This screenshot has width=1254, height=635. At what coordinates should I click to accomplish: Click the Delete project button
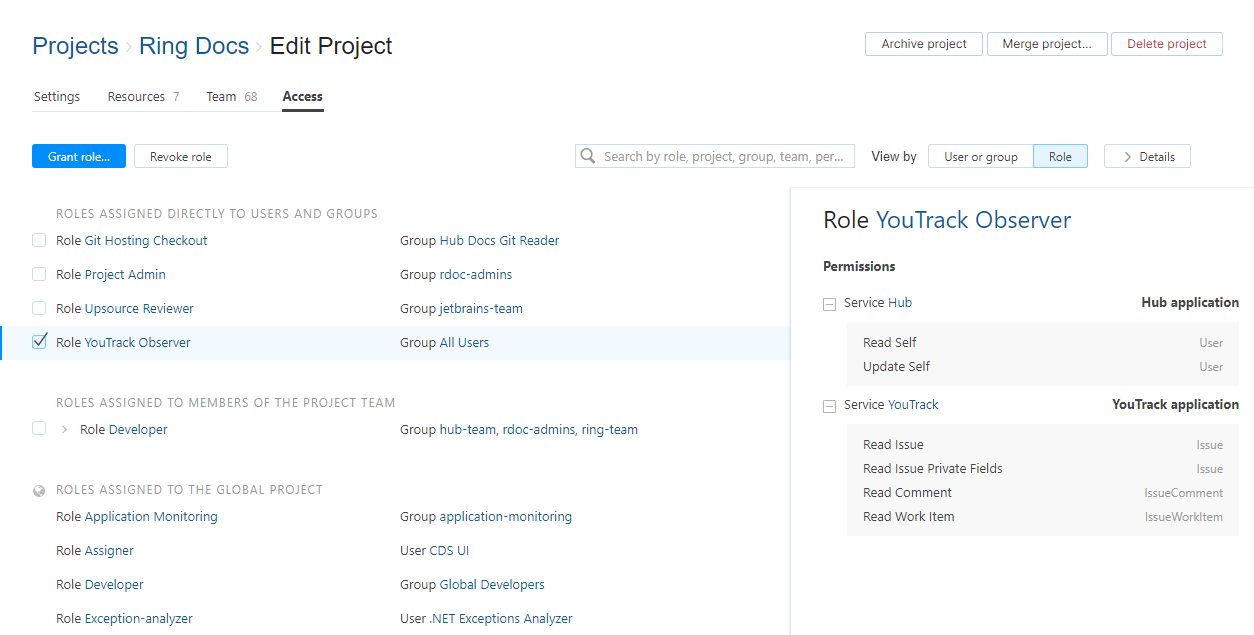coord(1166,44)
